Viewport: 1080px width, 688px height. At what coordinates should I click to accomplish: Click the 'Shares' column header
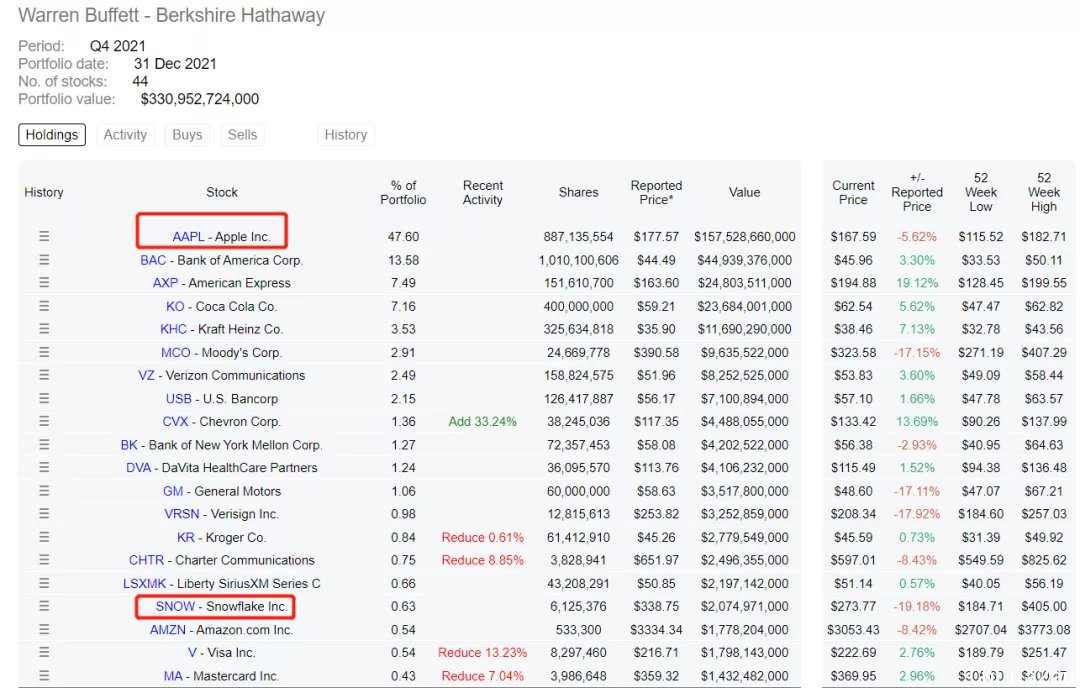[x=579, y=192]
